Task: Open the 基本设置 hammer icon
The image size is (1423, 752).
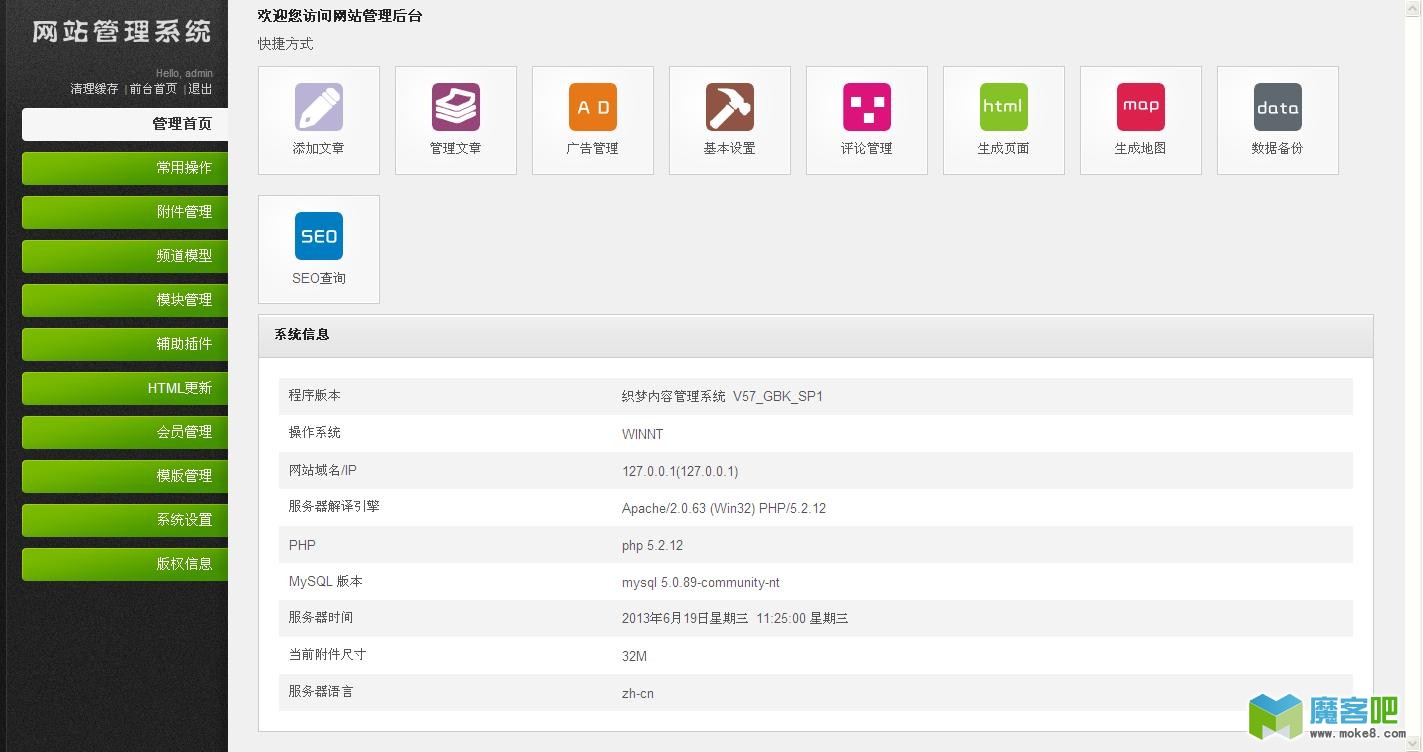Action: pos(730,107)
